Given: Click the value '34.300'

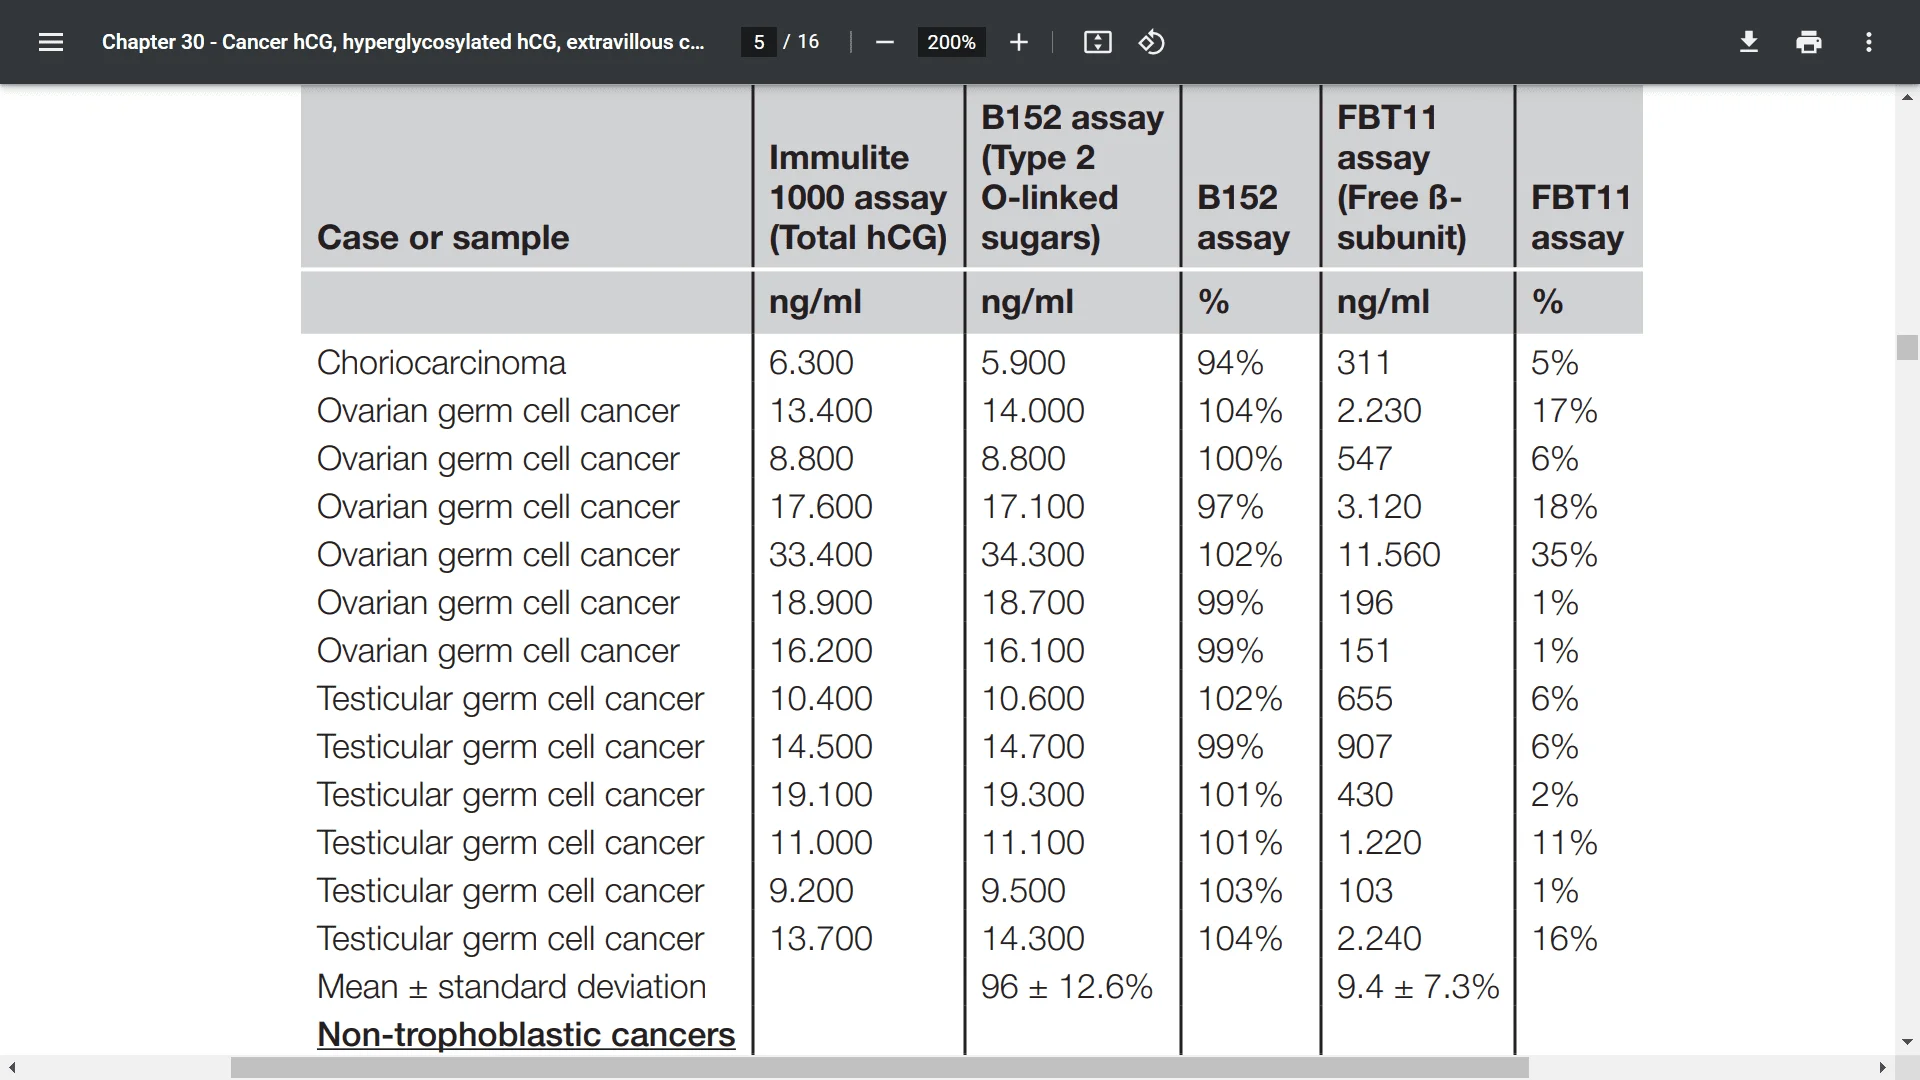Looking at the screenshot, I should click(1032, 554).
